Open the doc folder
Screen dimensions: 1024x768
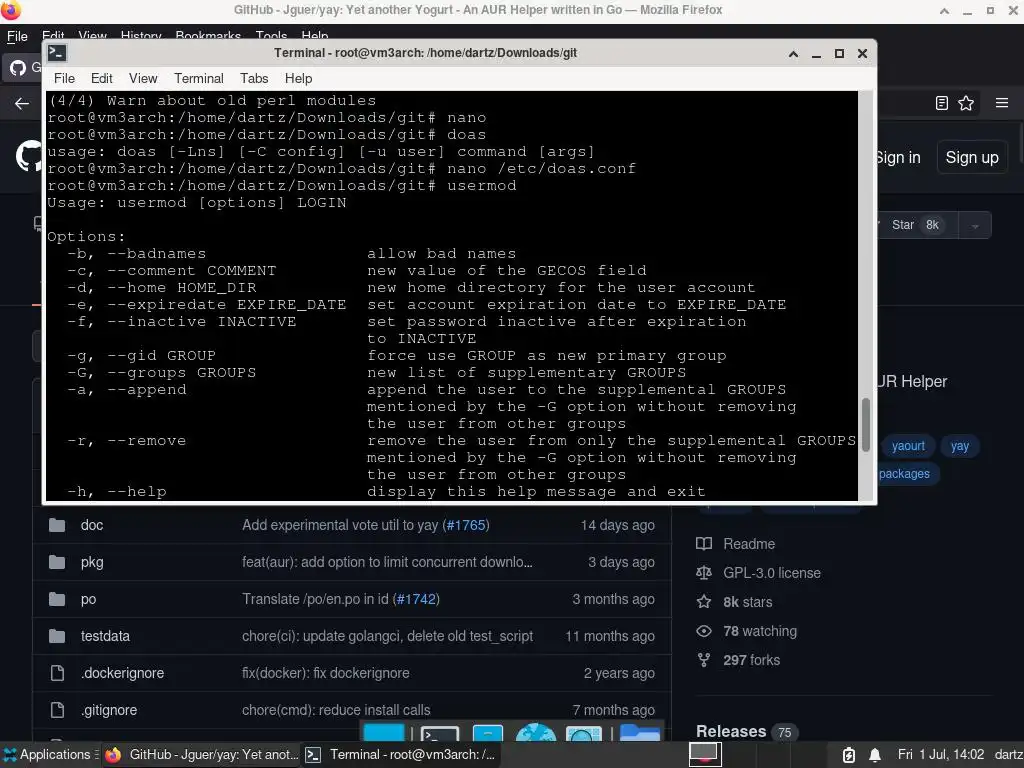[92, 525]
